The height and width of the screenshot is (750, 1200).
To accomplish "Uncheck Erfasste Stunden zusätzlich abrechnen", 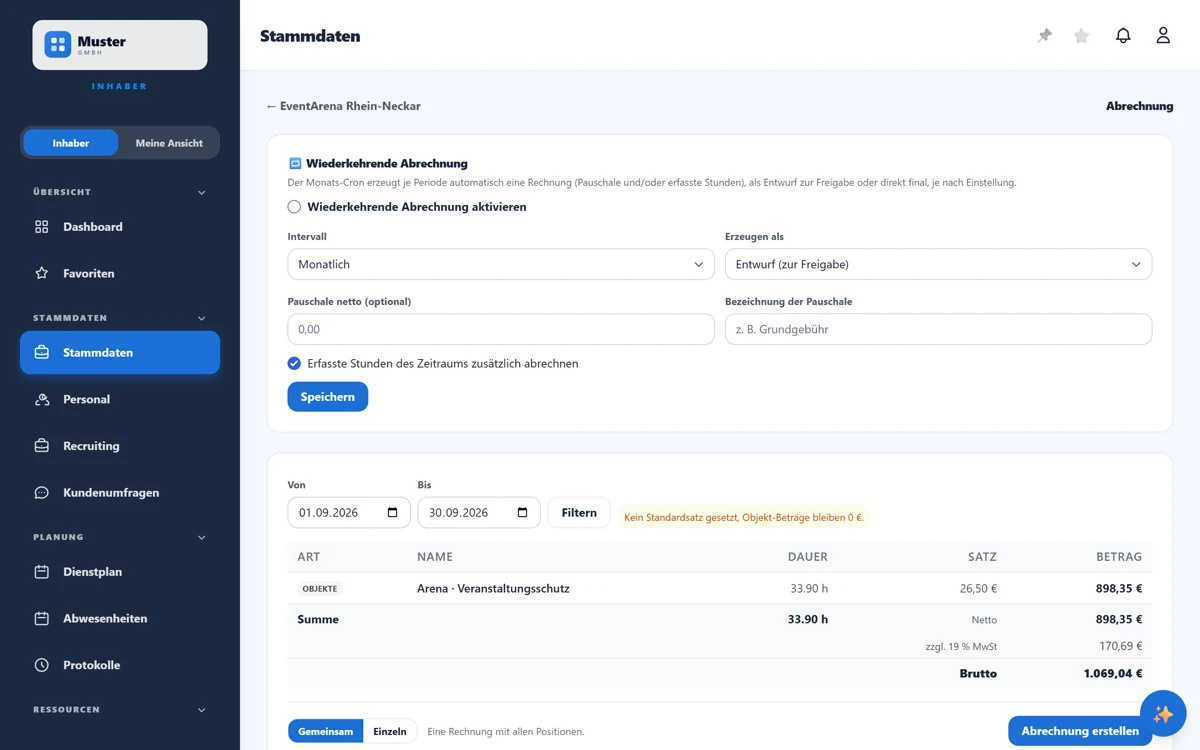I will click(294, 364).
